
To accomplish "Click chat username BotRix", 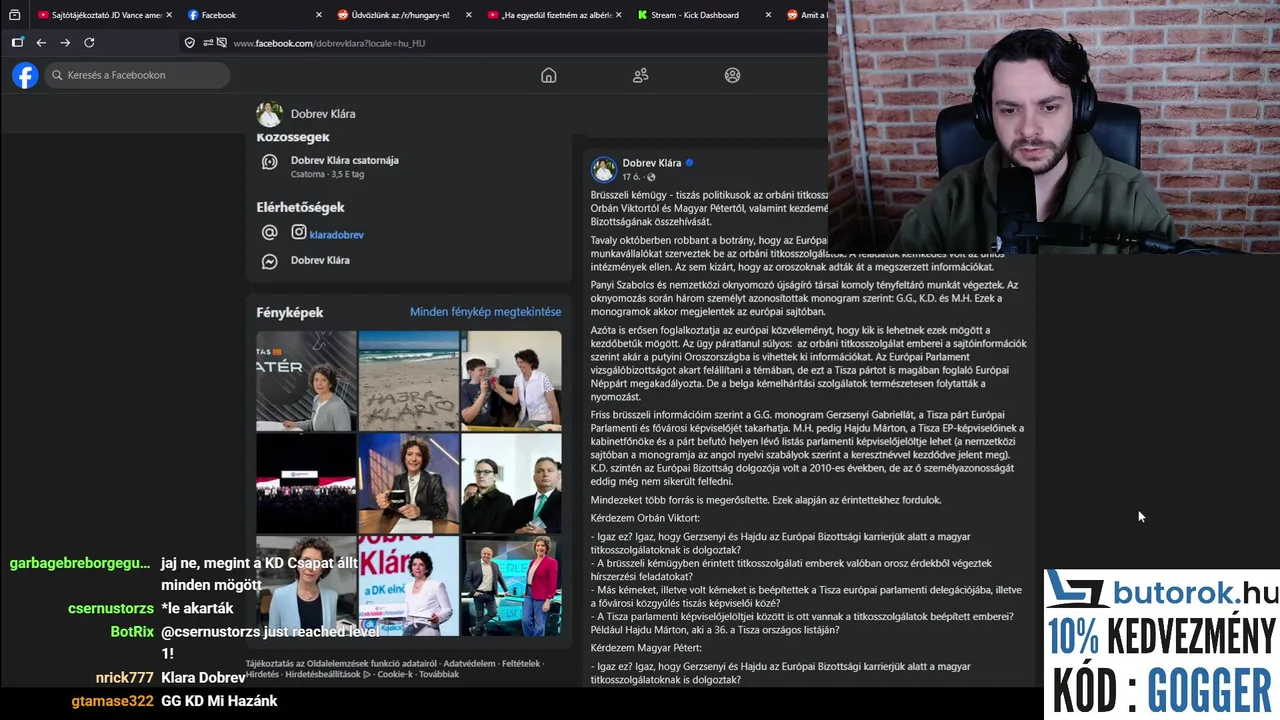I will (x=132, y=632).
